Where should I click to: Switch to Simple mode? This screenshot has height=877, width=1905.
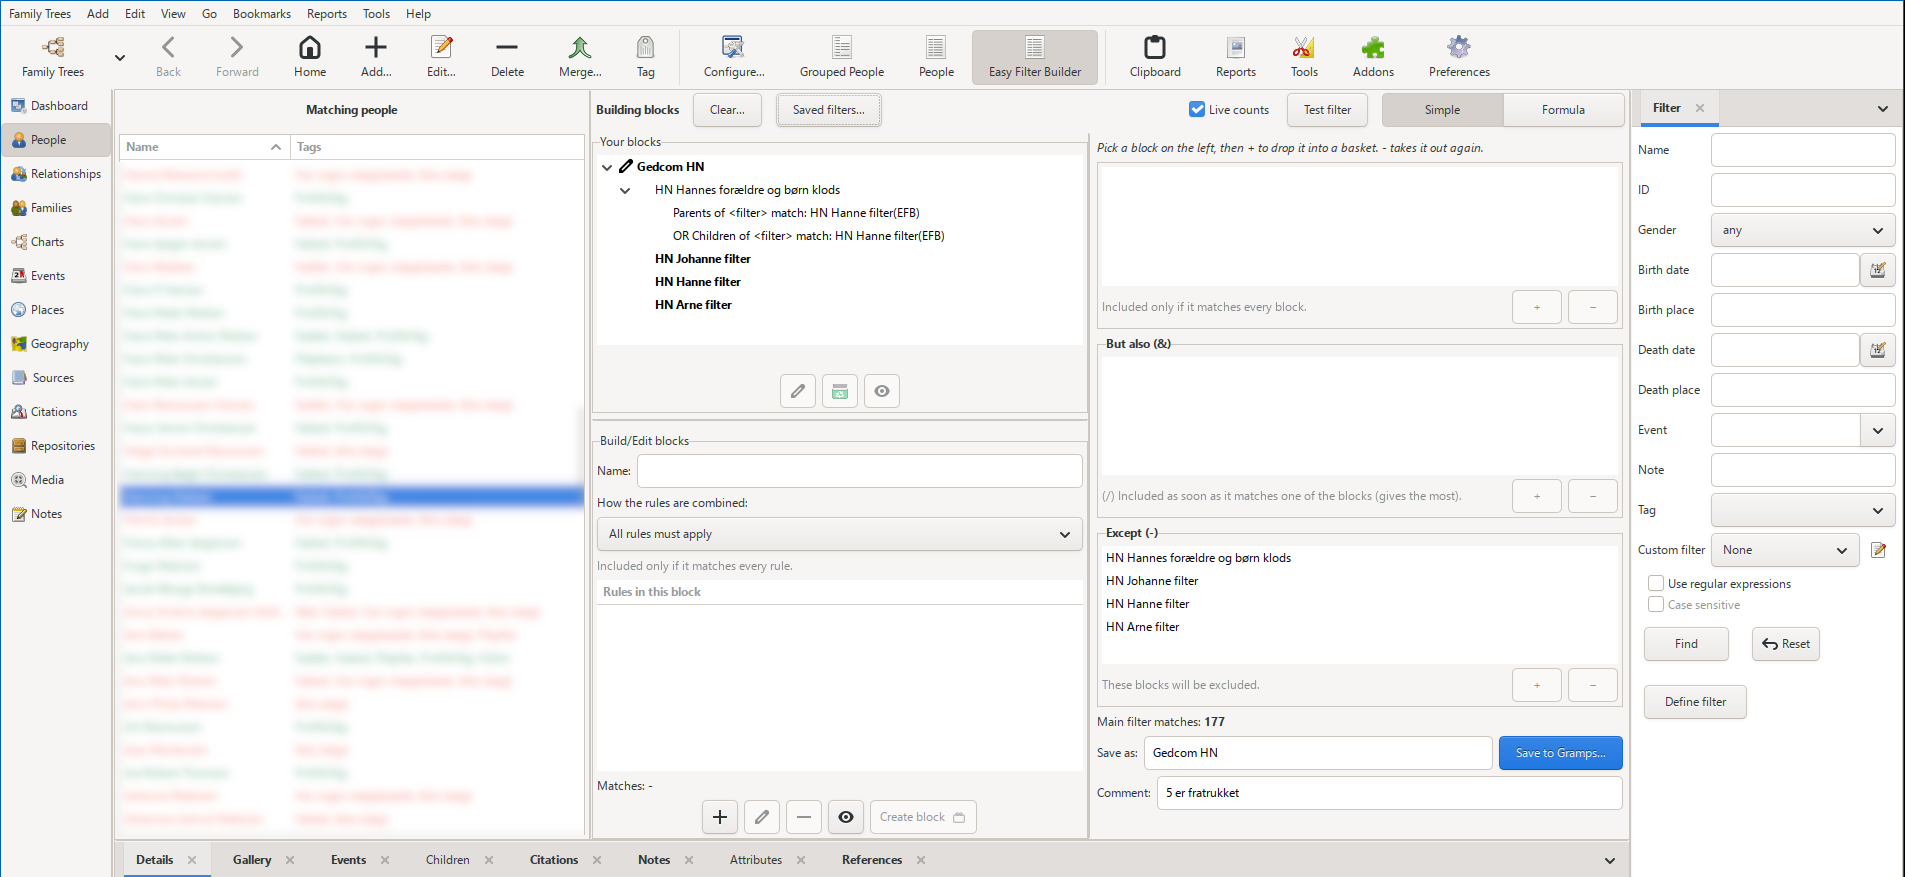[x=1442, y=110]
